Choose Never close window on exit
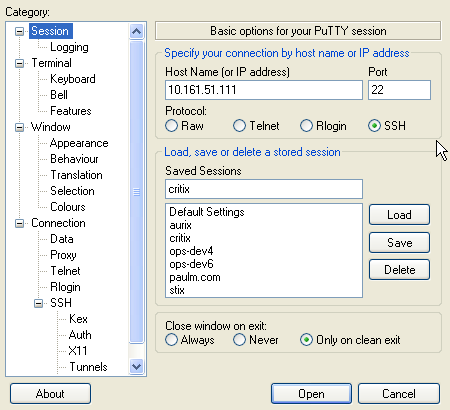This screenshot has height=410, width=450. (239, 340)
